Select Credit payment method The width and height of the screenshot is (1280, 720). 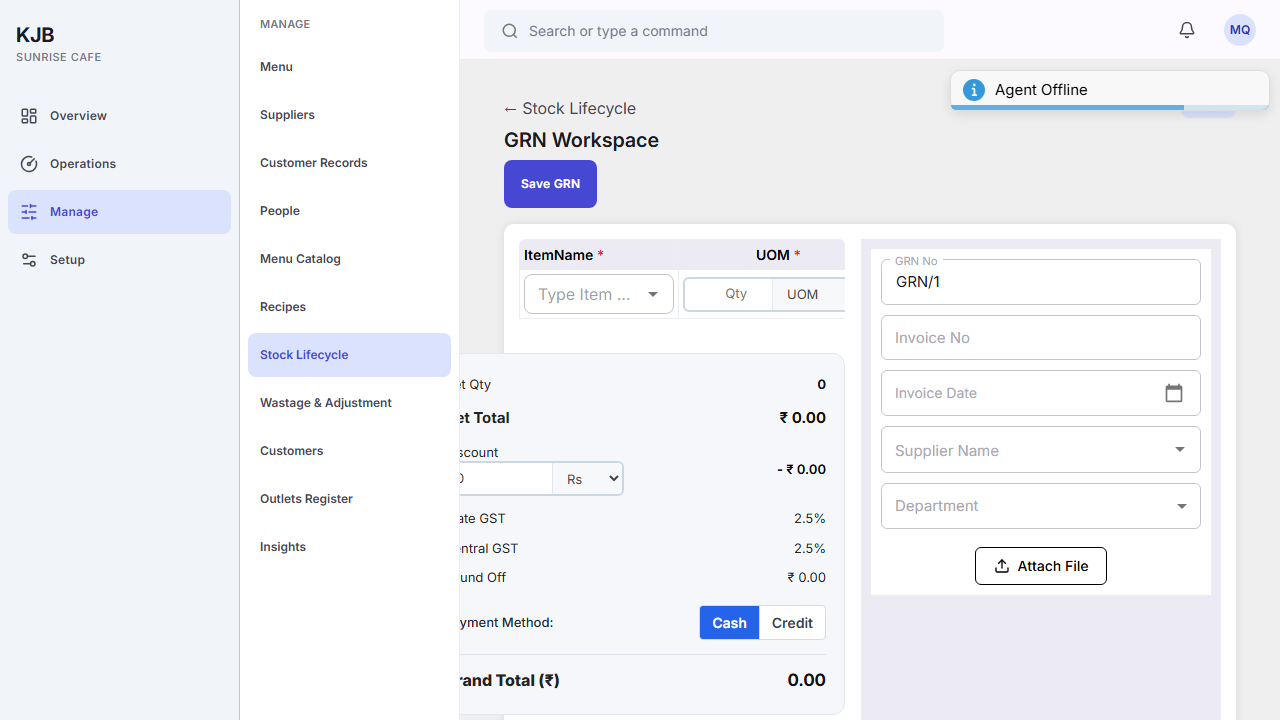pyautogui.click(x=792, y=622)
